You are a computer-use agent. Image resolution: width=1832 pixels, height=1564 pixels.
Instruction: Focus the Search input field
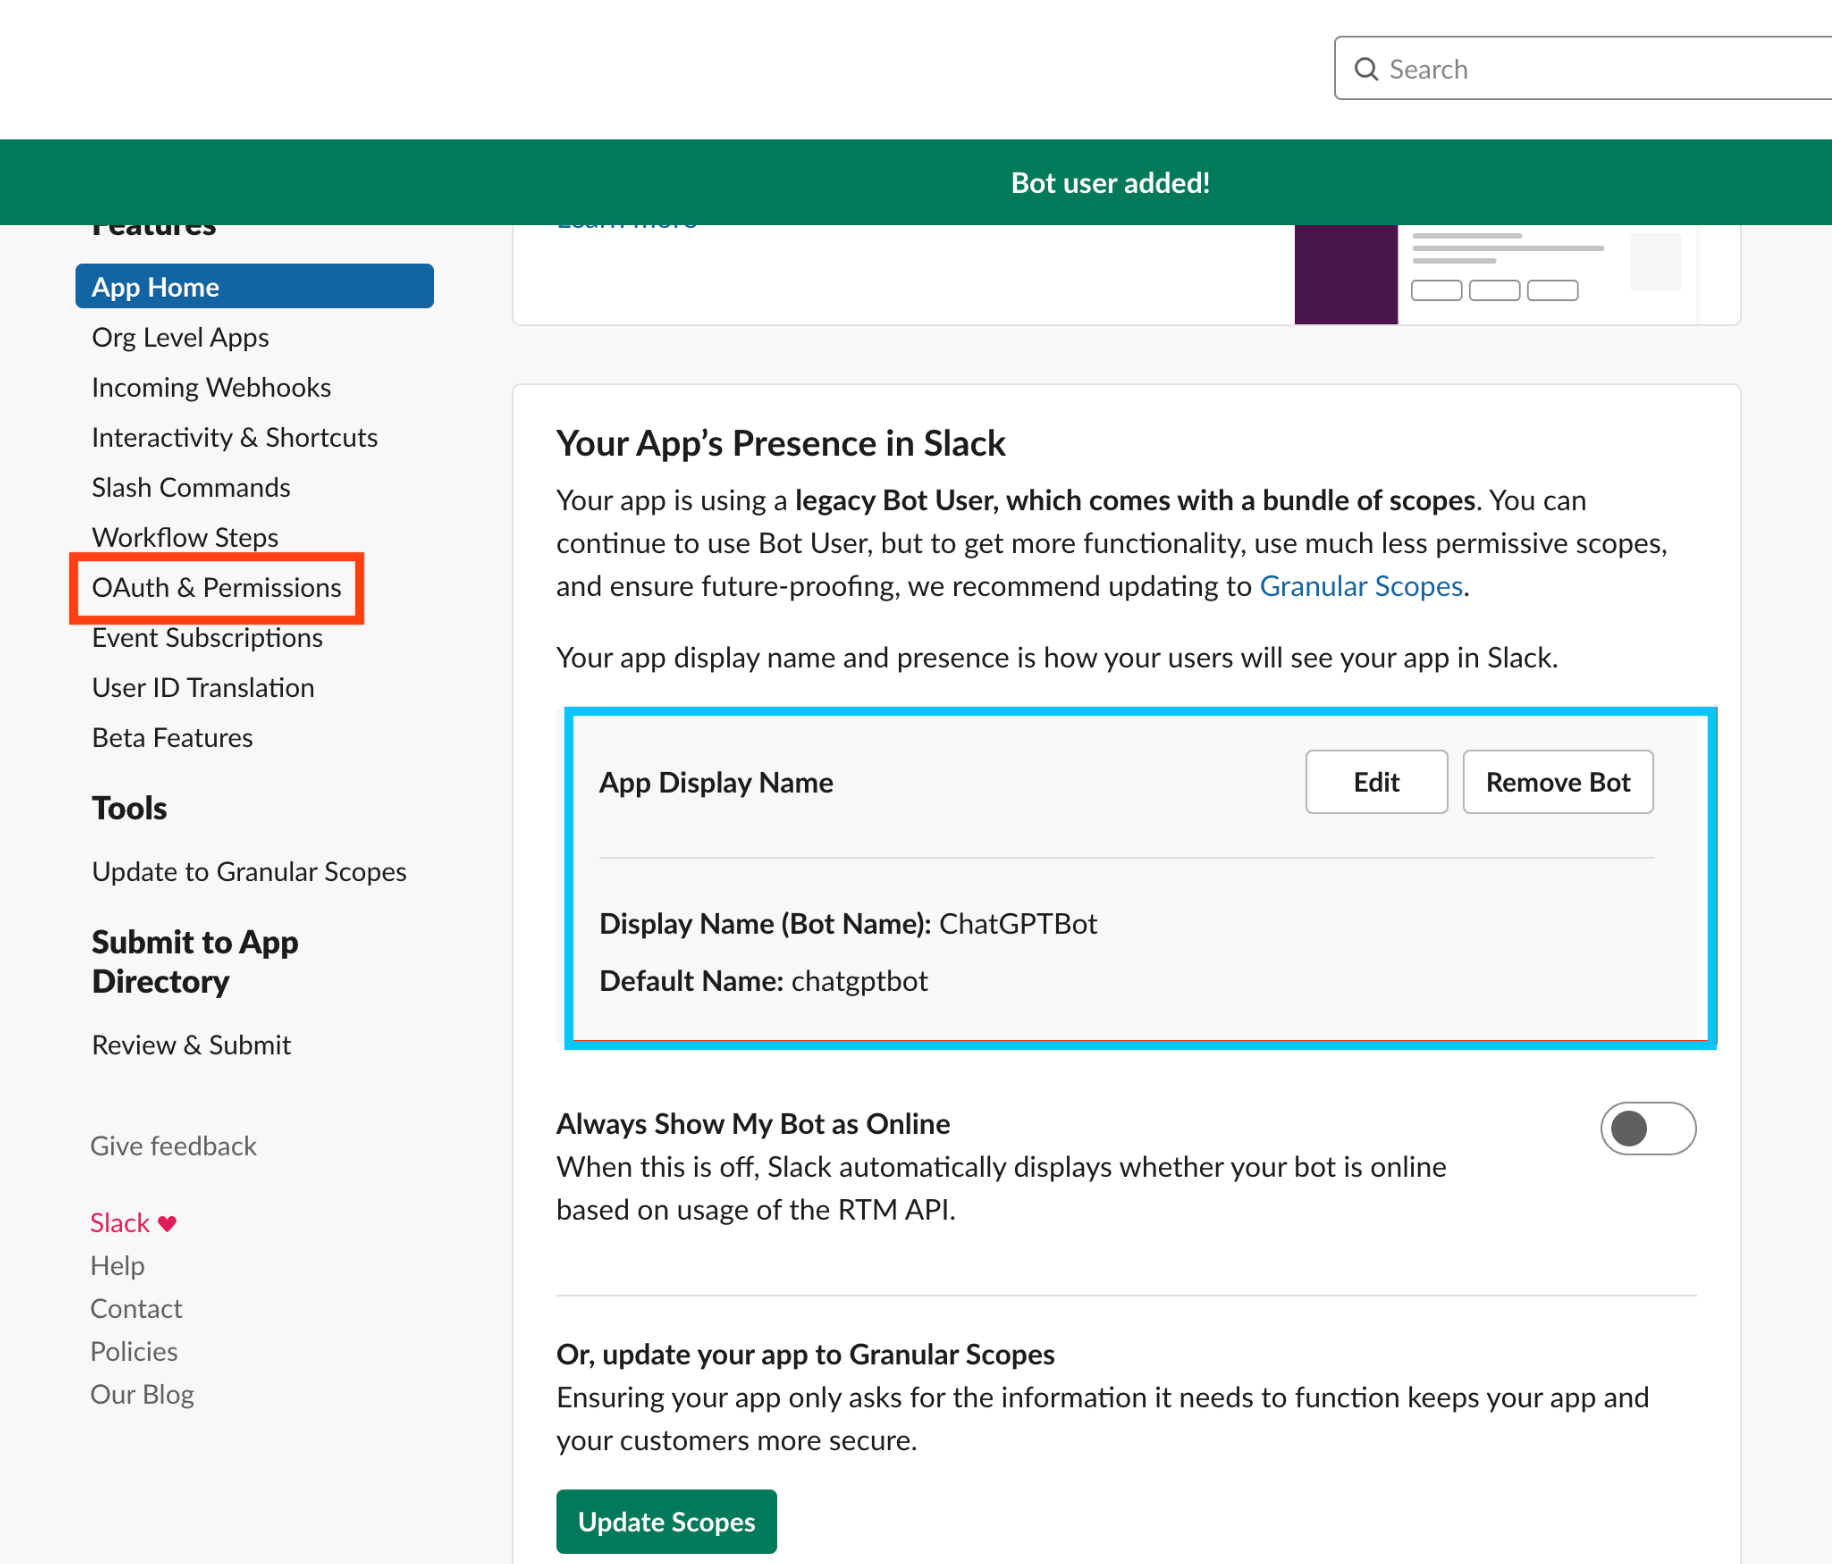pyautogui.click(x=1583, y=68)
